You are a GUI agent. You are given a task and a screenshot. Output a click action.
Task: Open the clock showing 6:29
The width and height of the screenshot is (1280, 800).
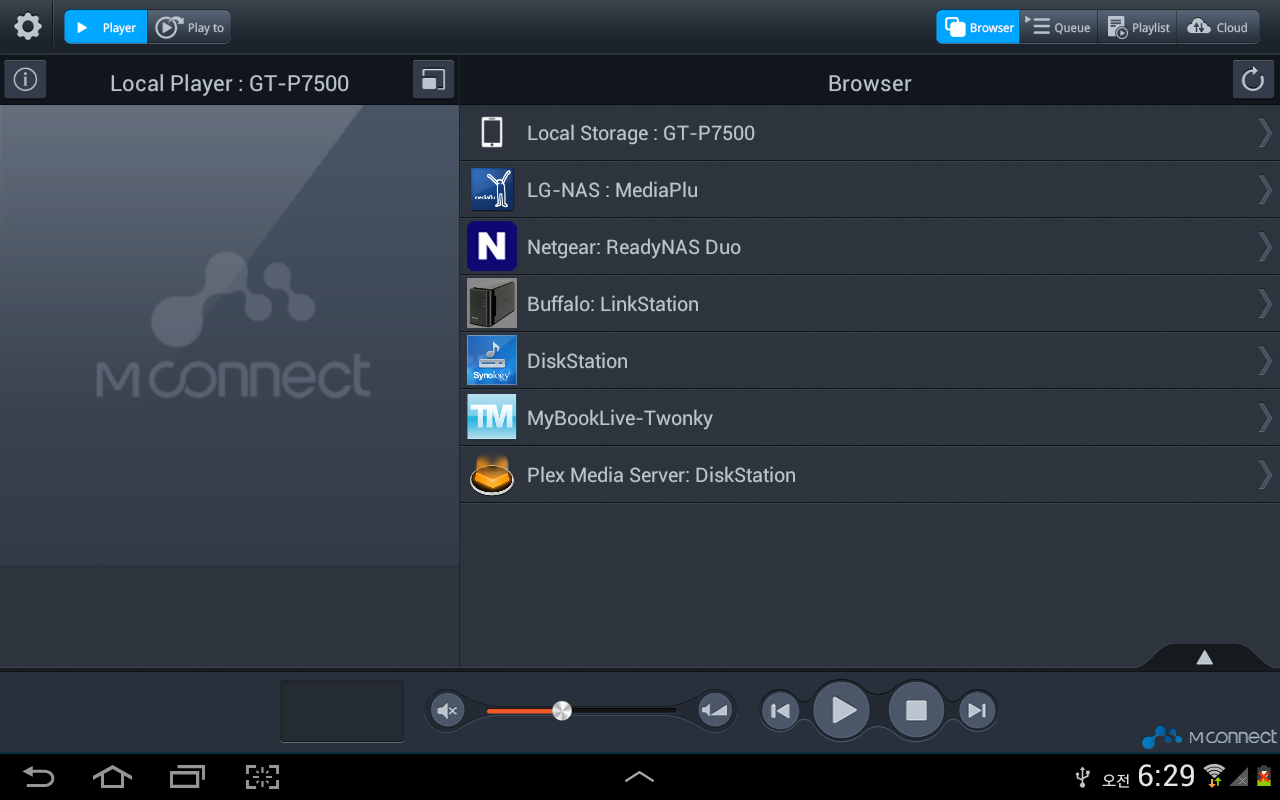click(1166, 775)
